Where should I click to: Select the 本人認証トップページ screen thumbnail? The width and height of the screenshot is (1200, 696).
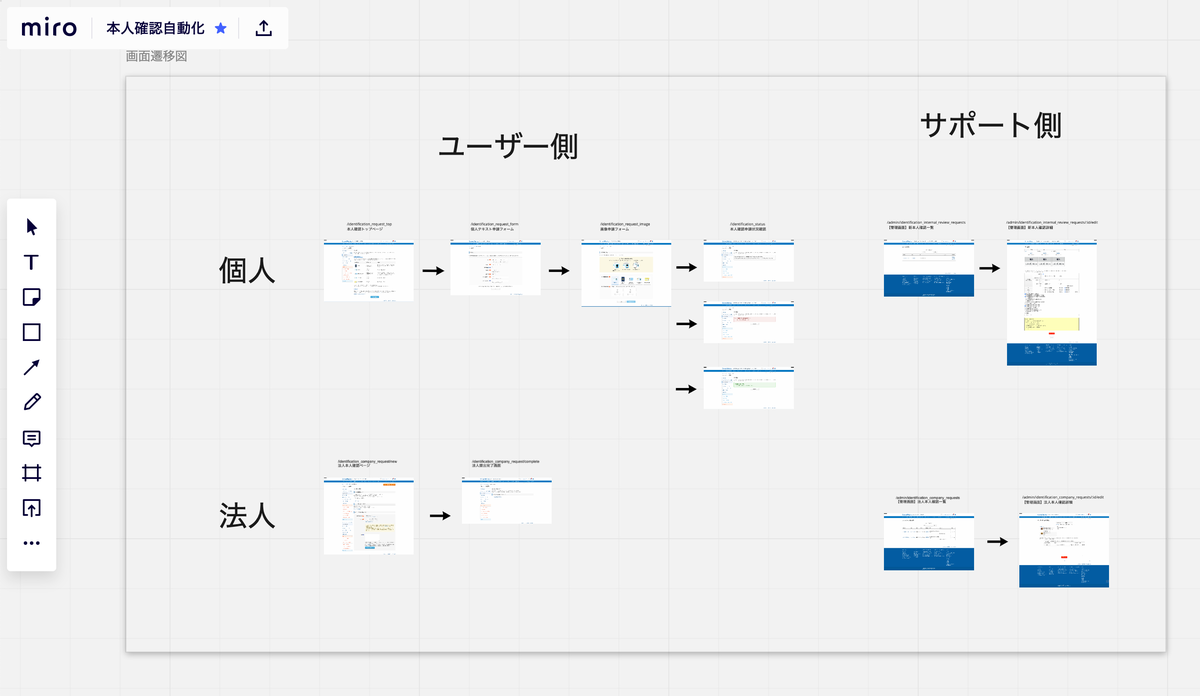[368, 268]
